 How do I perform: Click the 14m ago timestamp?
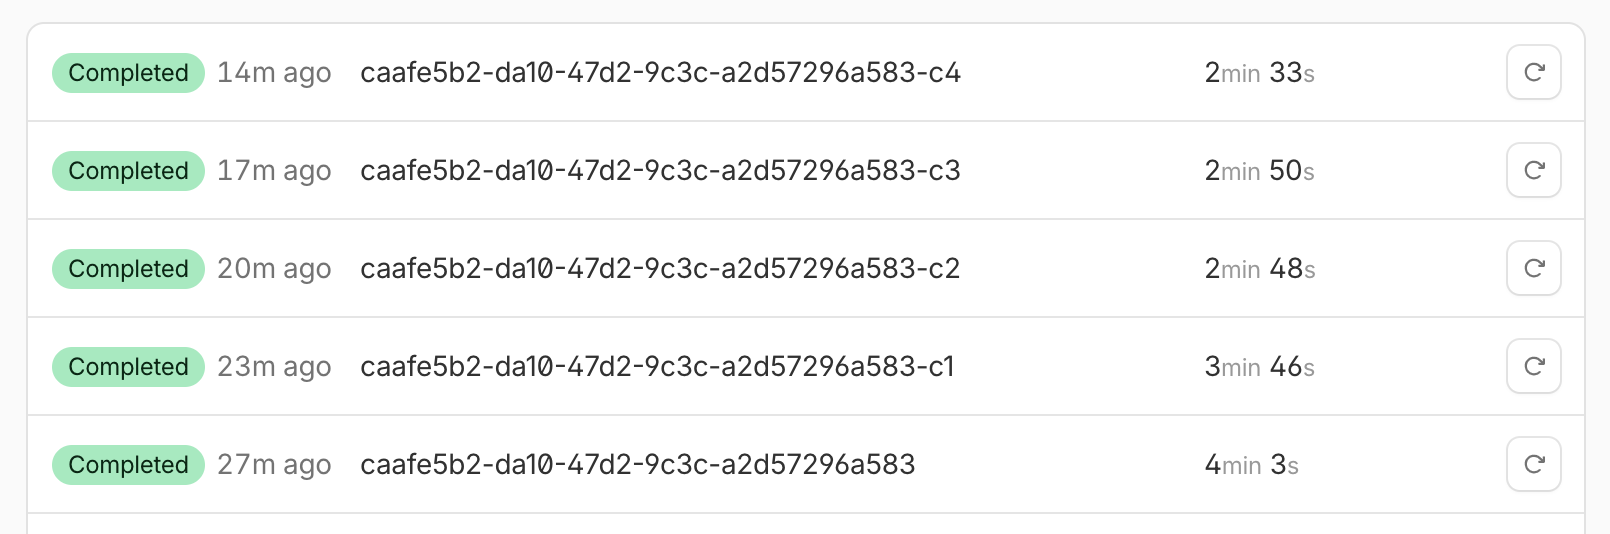(274, 73)
